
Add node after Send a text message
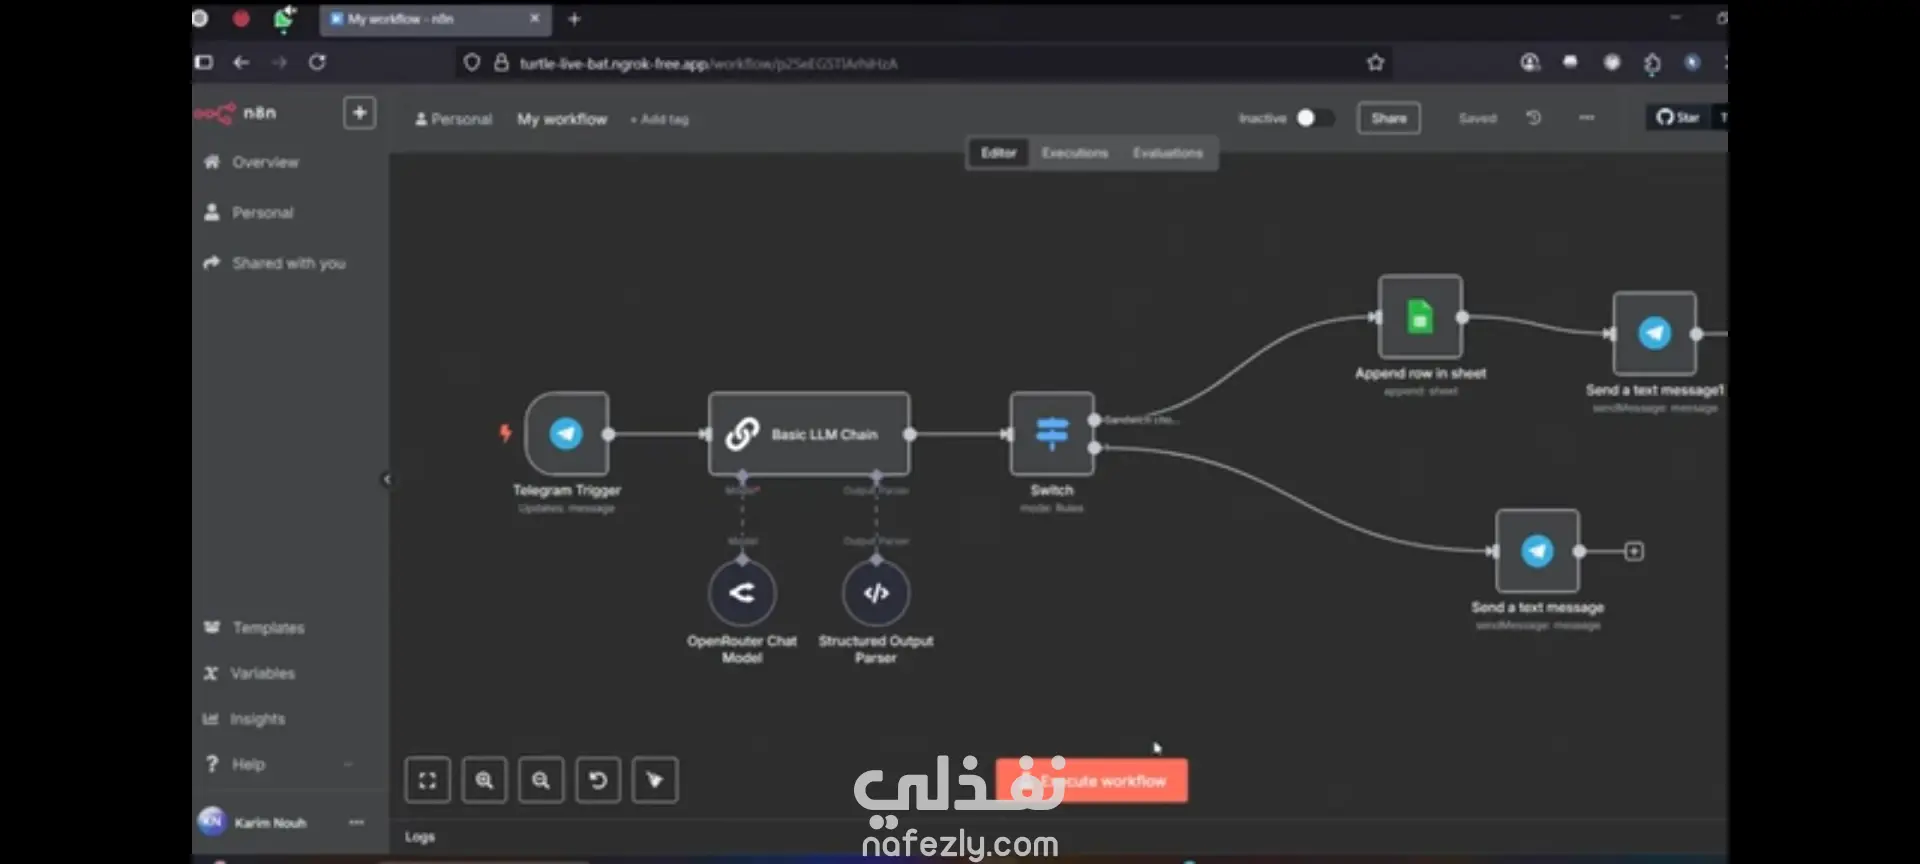point(1634,551)
